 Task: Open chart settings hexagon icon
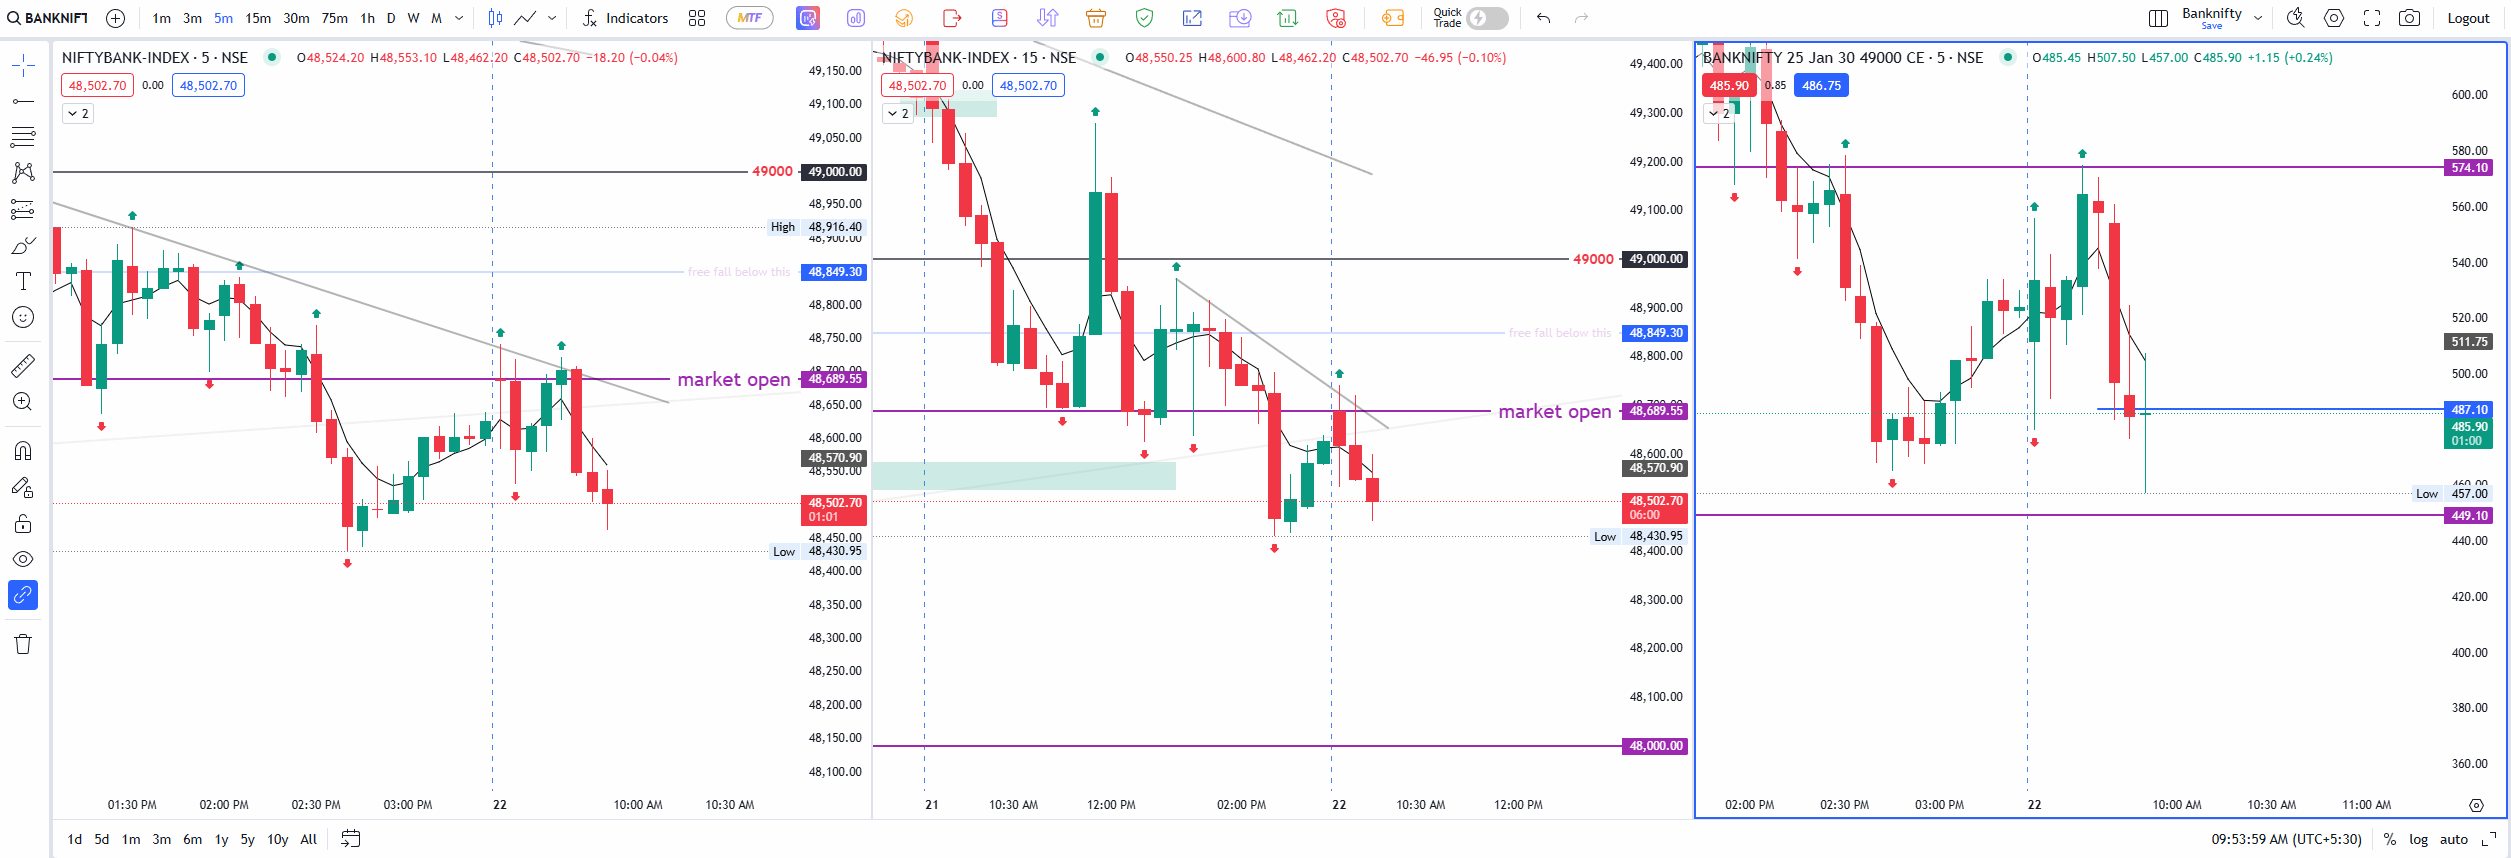[x=2334, y=18]
